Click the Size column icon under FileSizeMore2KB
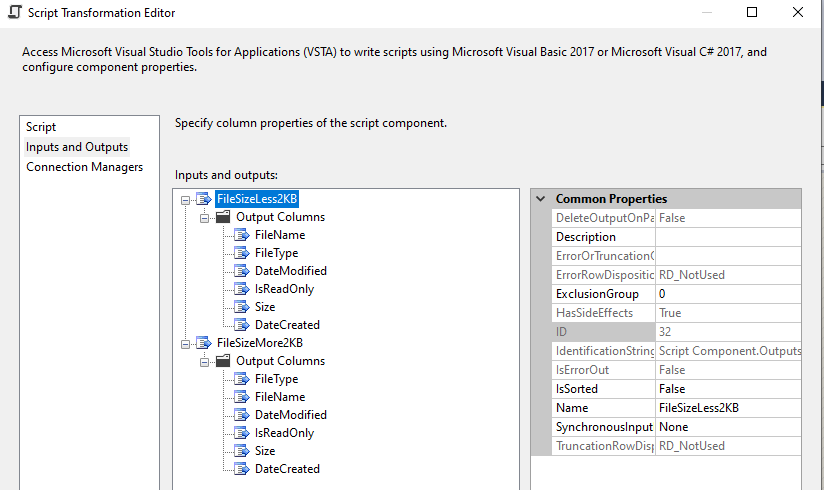 coord(241,451)
